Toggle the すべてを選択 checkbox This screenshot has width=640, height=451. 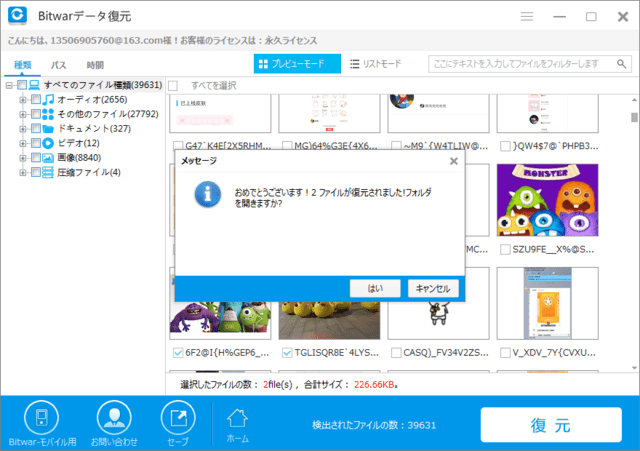(173, 86)
